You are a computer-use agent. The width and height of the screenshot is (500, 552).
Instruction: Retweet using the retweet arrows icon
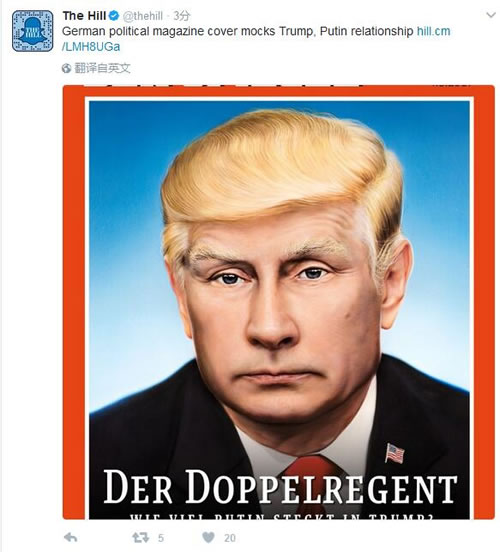(x=140, y=538)
